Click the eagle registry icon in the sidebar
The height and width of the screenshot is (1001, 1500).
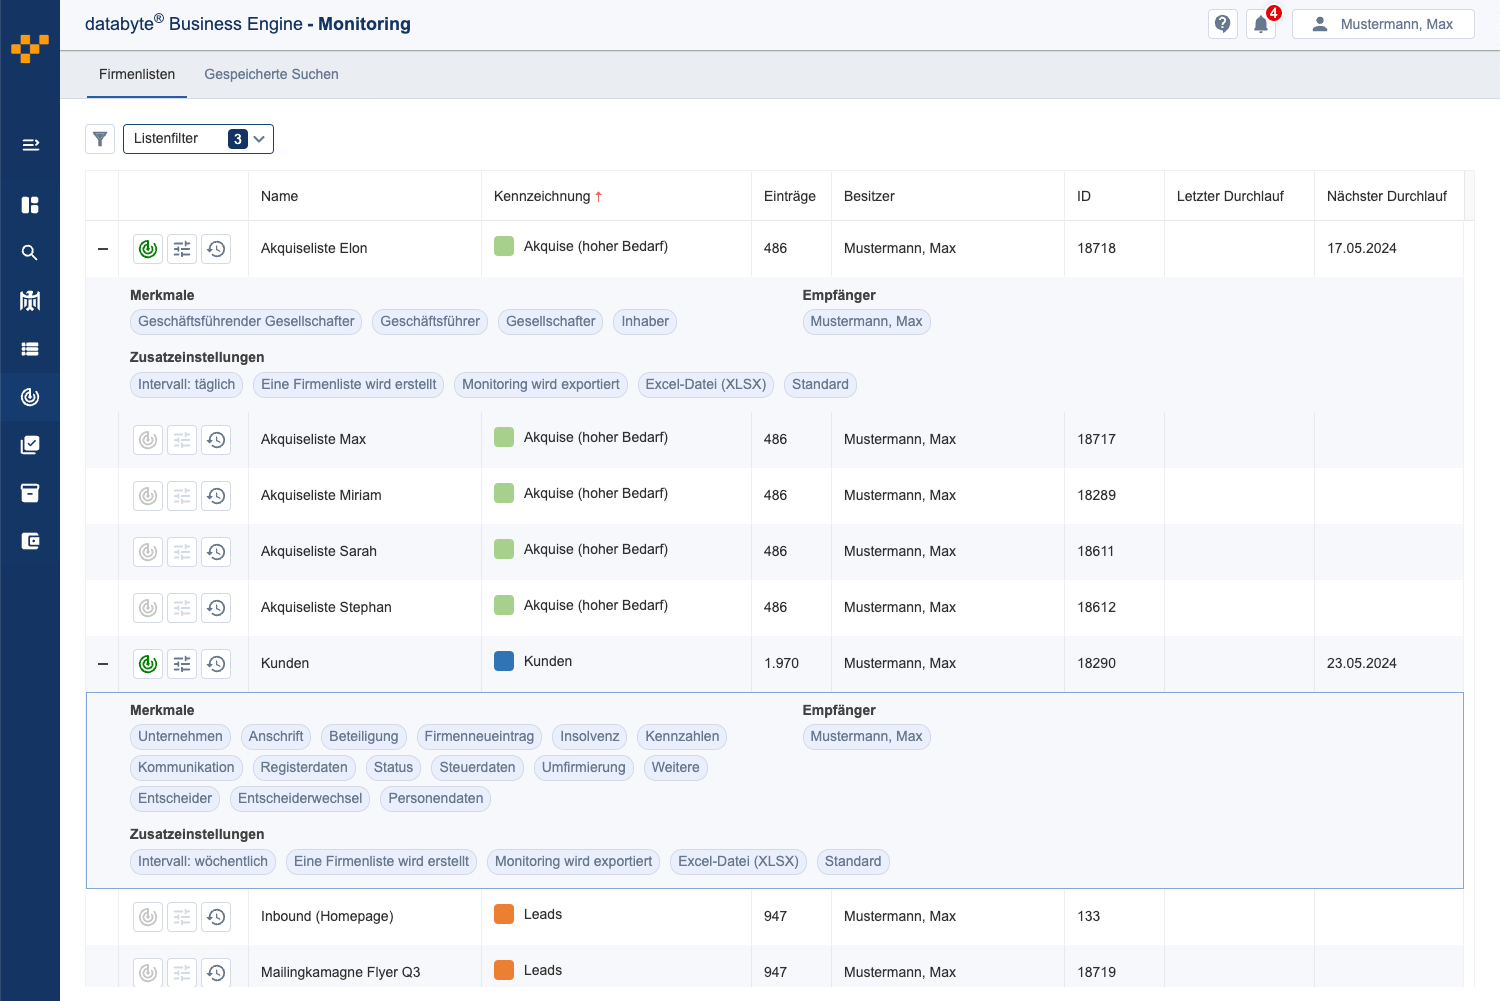tap(30, 300)
